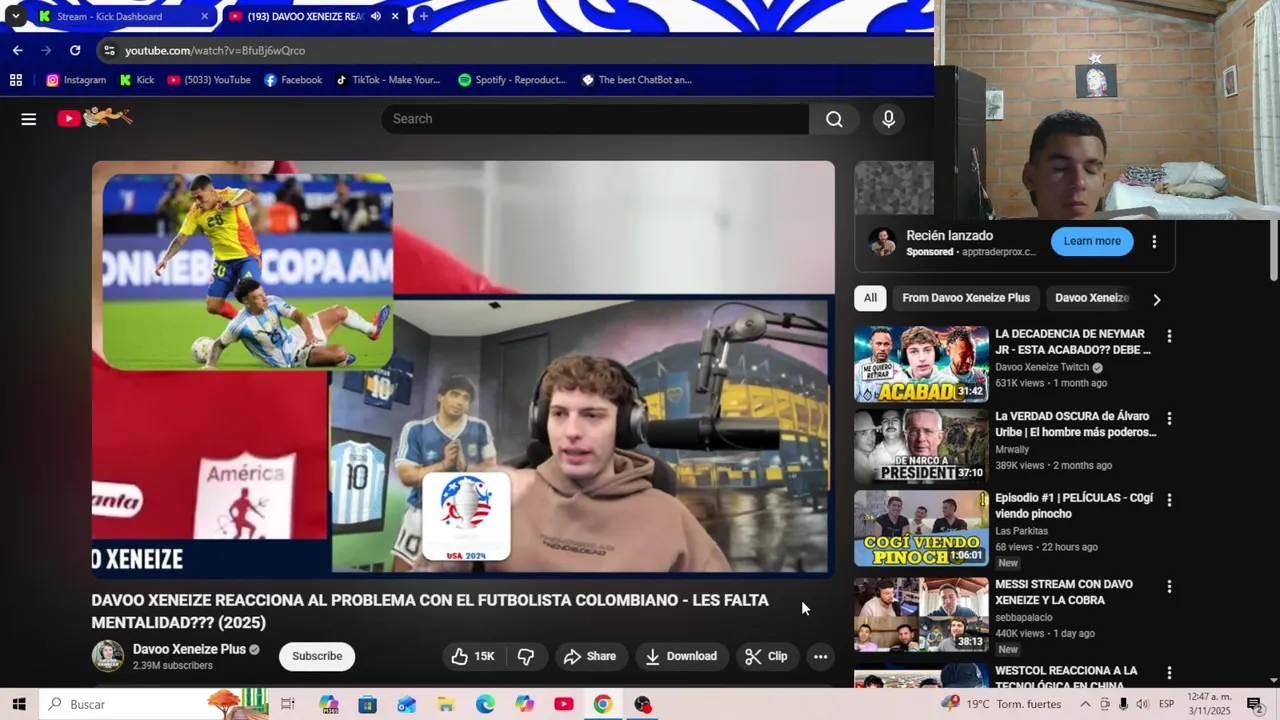The height and width of the screenshot is (720, 1280).
Task: Open Microsoft Edge from the taskbar
Action: [x=485, y=704]
